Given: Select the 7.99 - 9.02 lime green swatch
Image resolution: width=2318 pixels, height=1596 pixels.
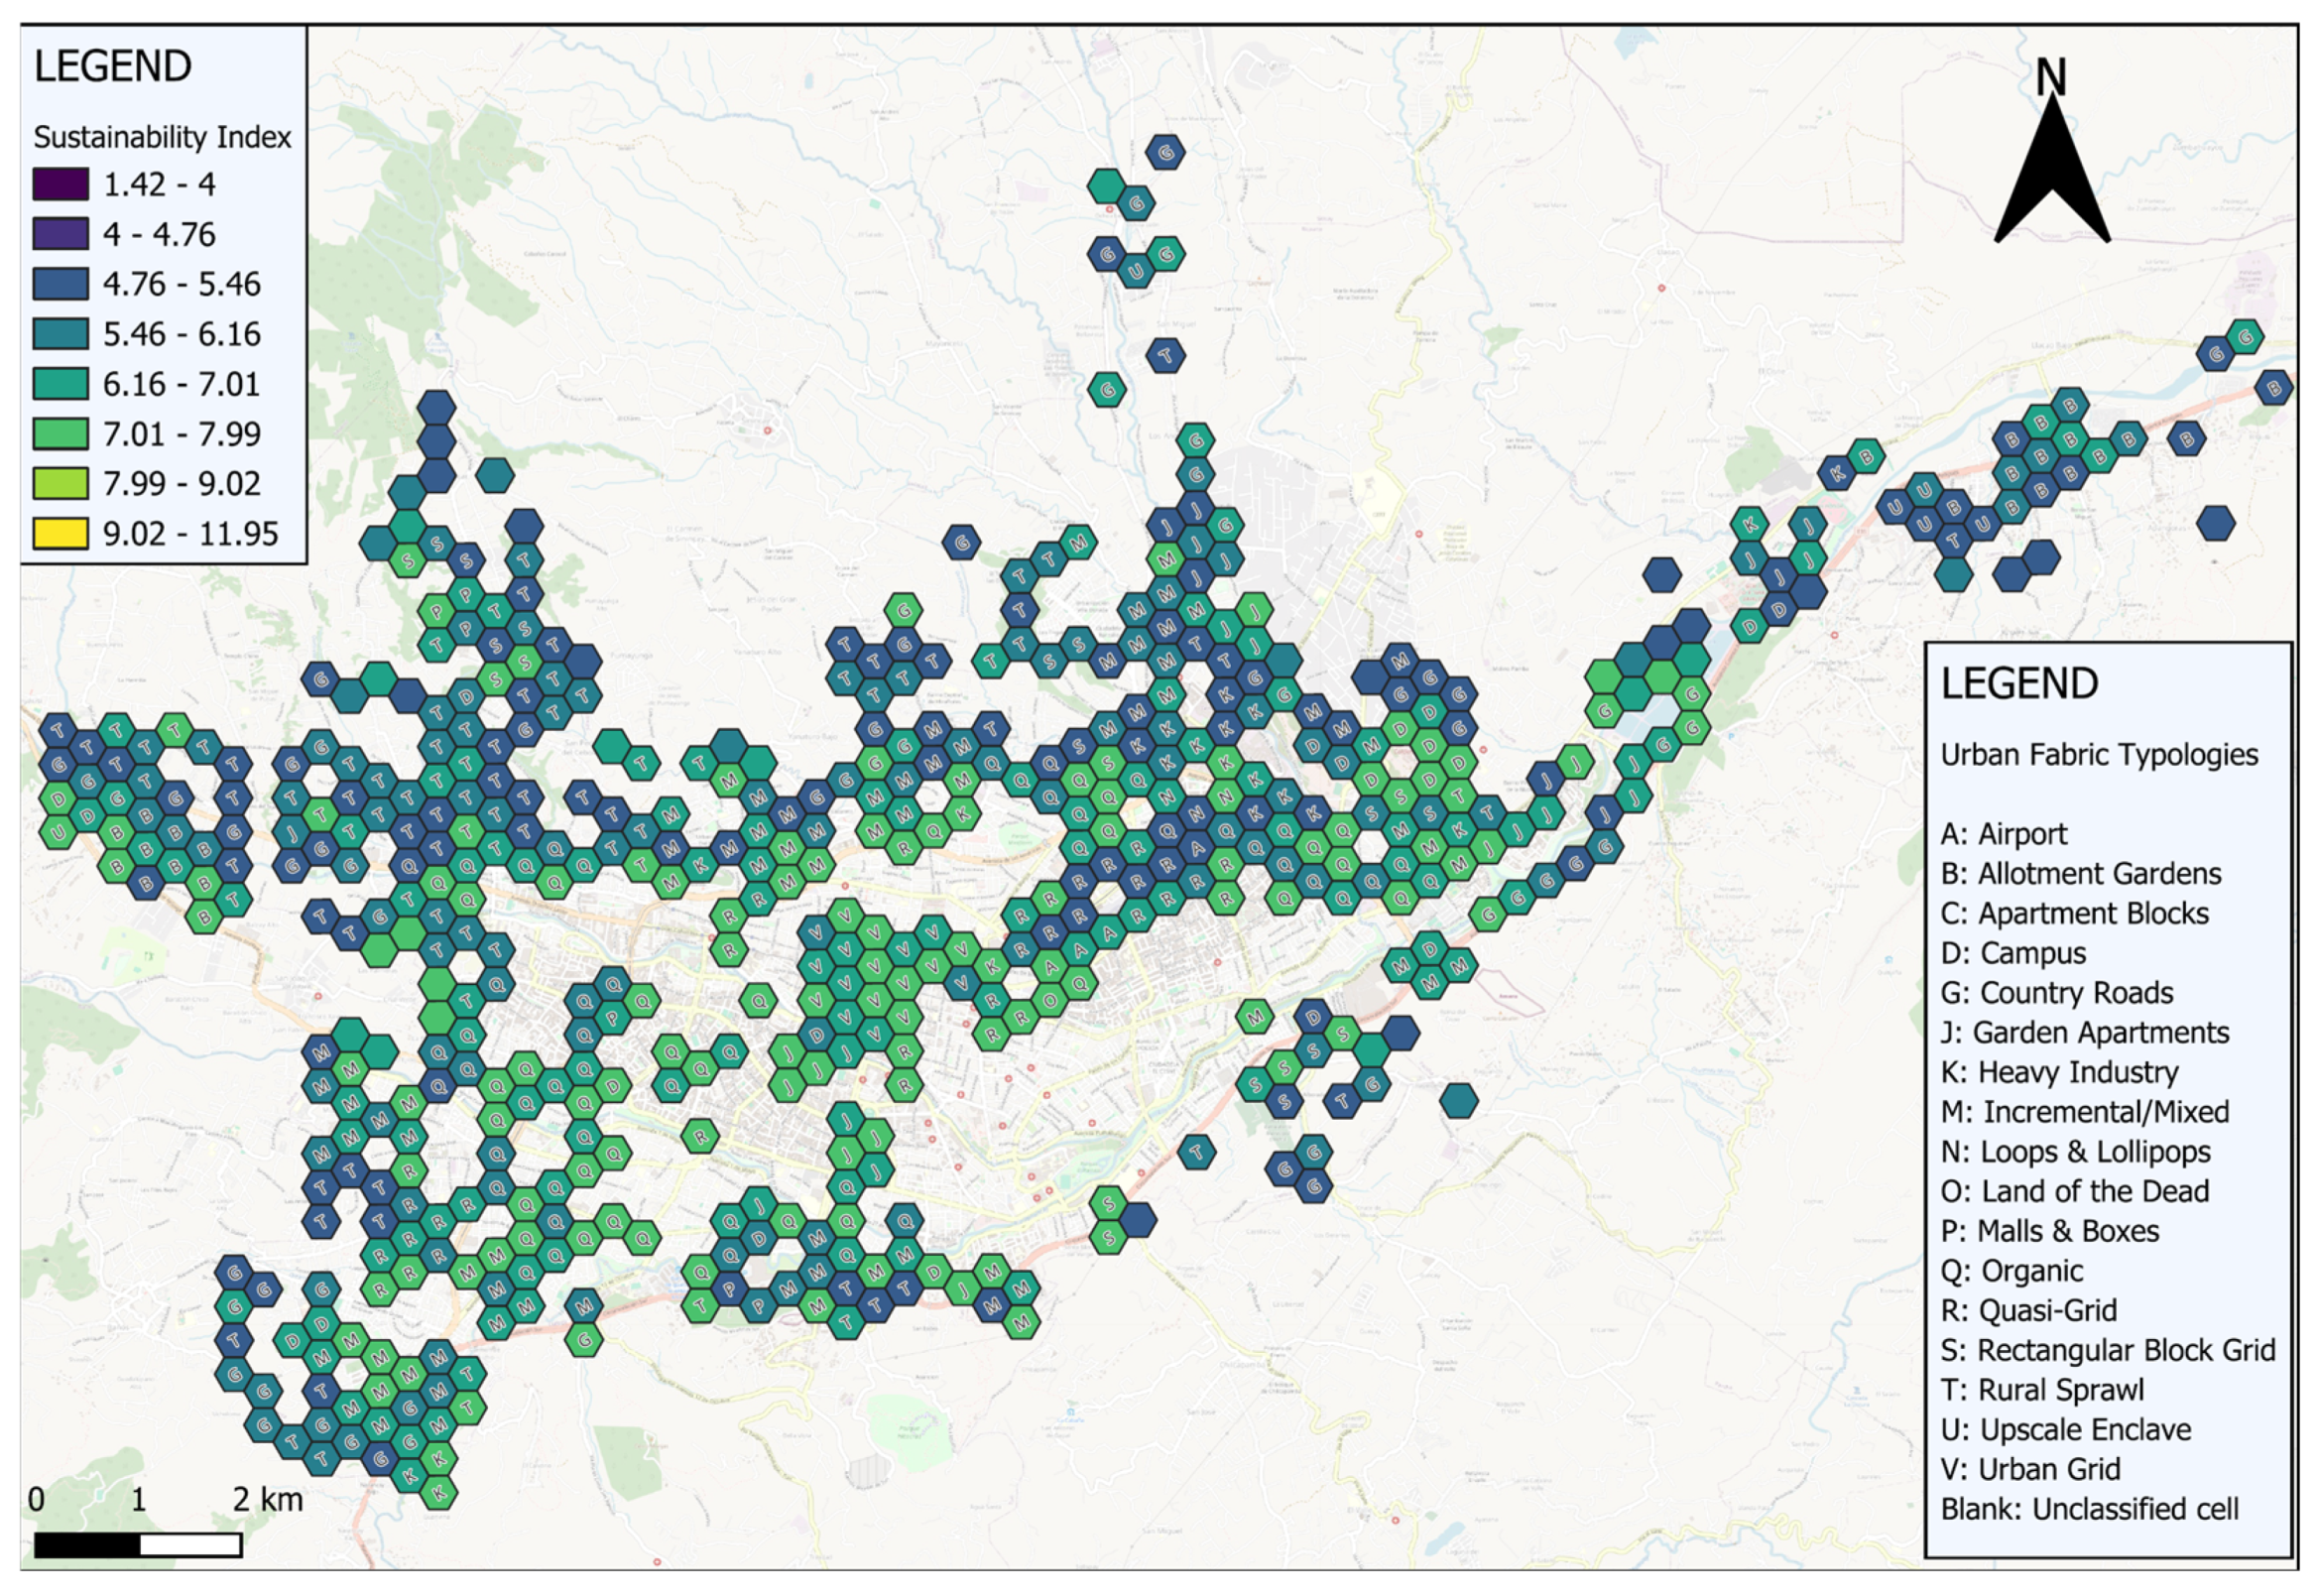Looking at the screenshot, I should point(61,483).
